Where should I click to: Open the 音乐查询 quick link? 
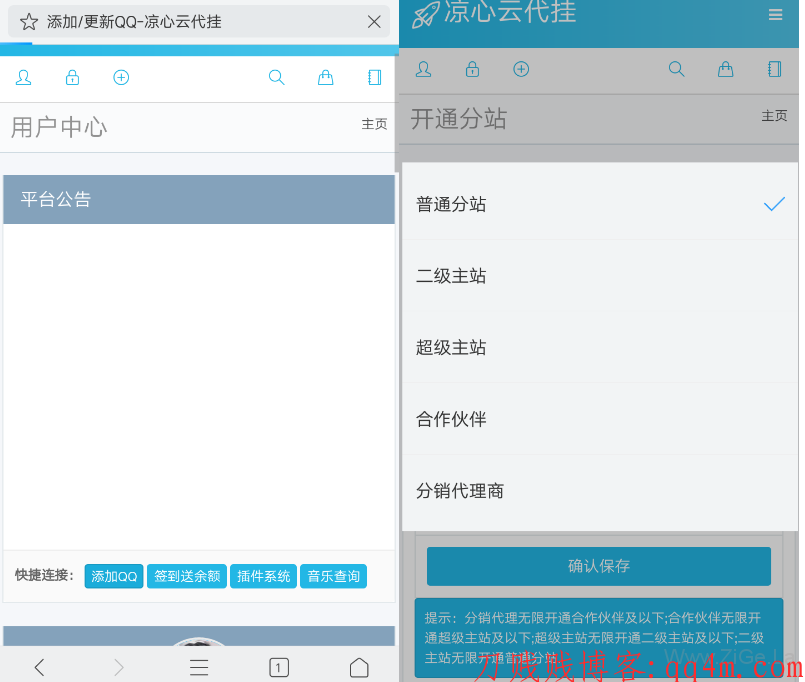tap(334, 576)
